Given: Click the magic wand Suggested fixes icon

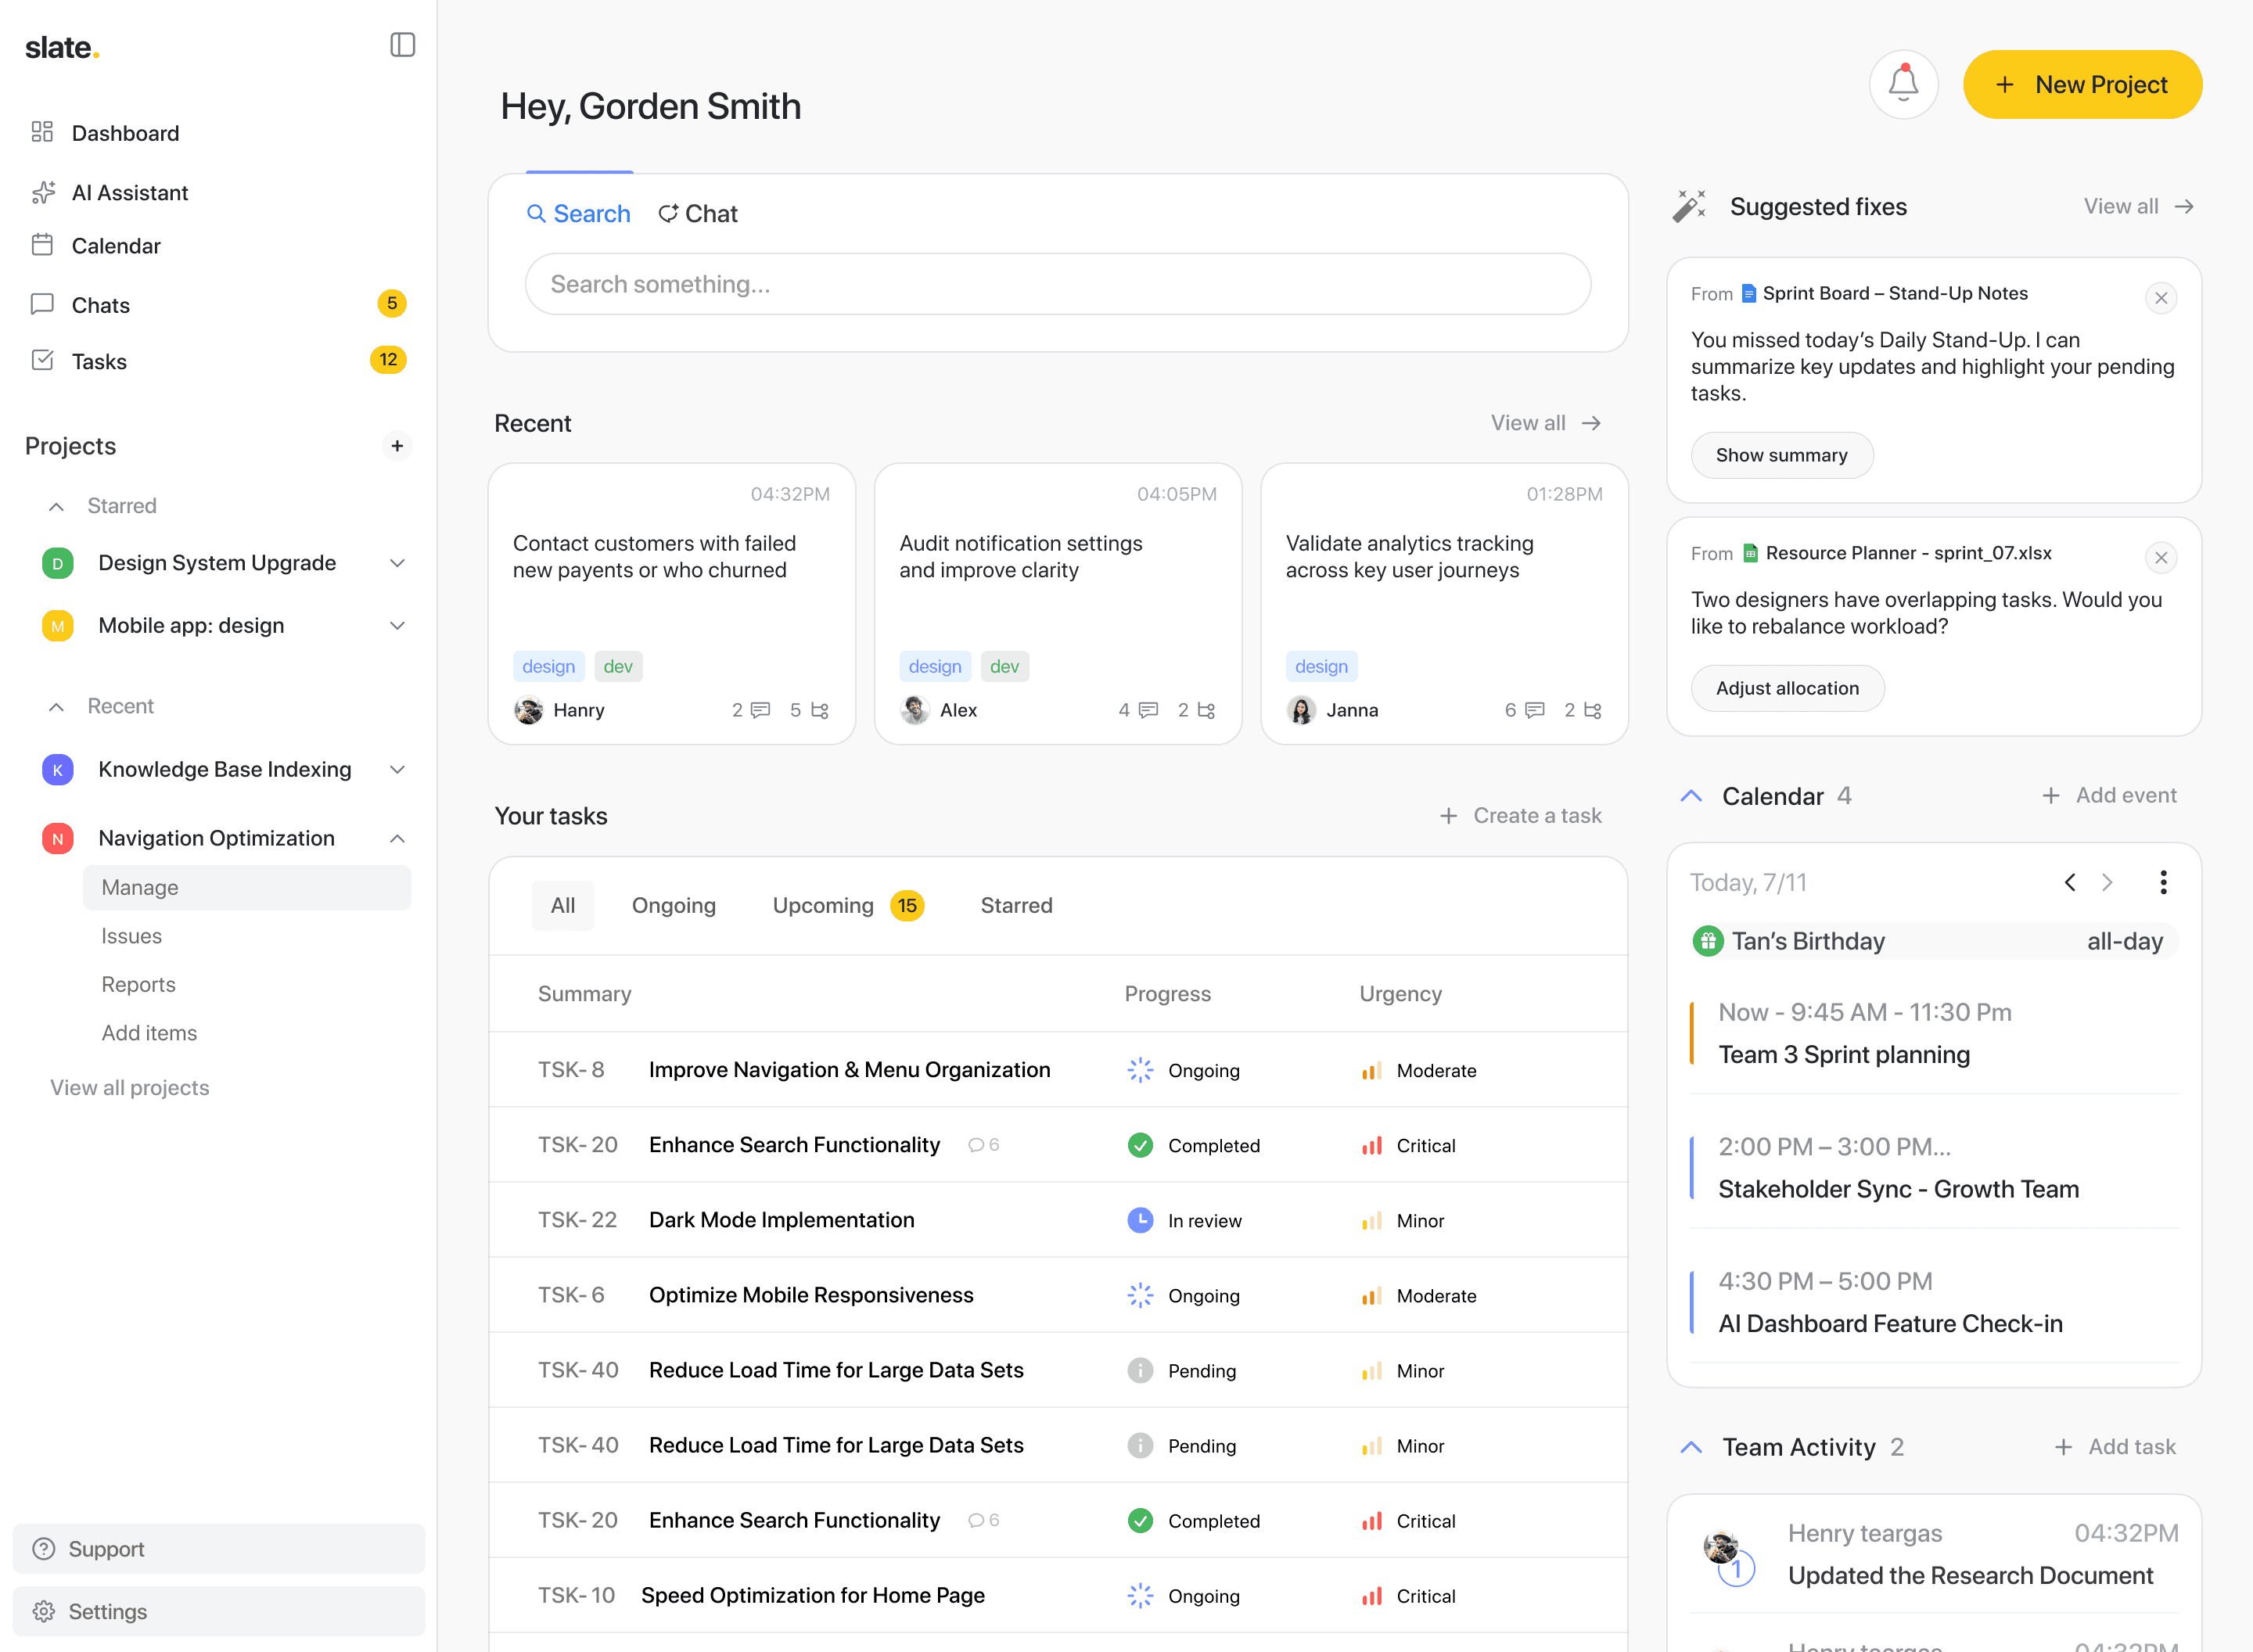Looking at the screenshot, I should coord(1689,206).
